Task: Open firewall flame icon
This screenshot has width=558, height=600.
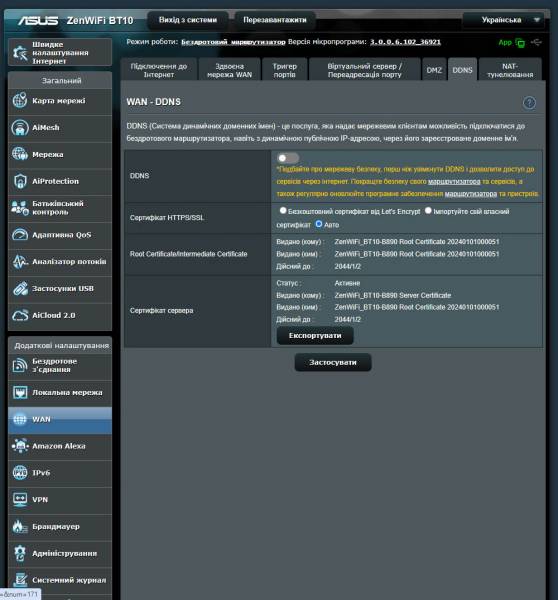Action: pos(20,527)
